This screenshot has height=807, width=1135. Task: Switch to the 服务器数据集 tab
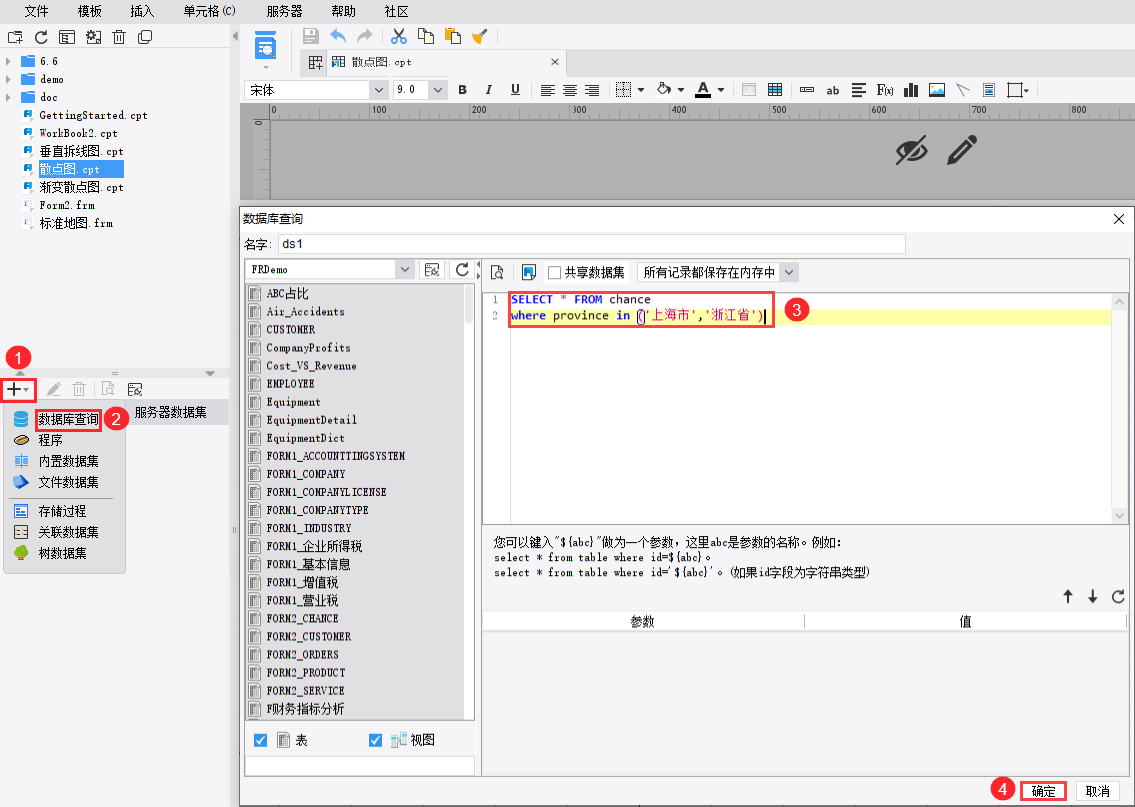click(x=171, y=413)
